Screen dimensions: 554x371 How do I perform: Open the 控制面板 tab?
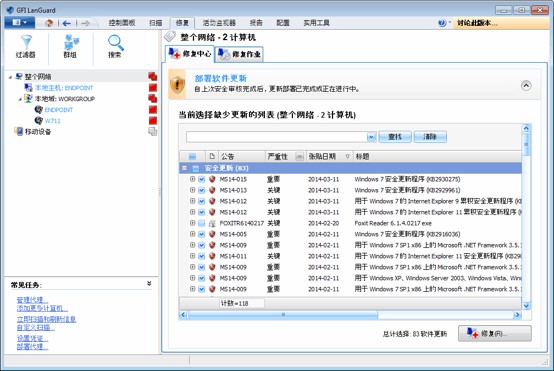122,23
